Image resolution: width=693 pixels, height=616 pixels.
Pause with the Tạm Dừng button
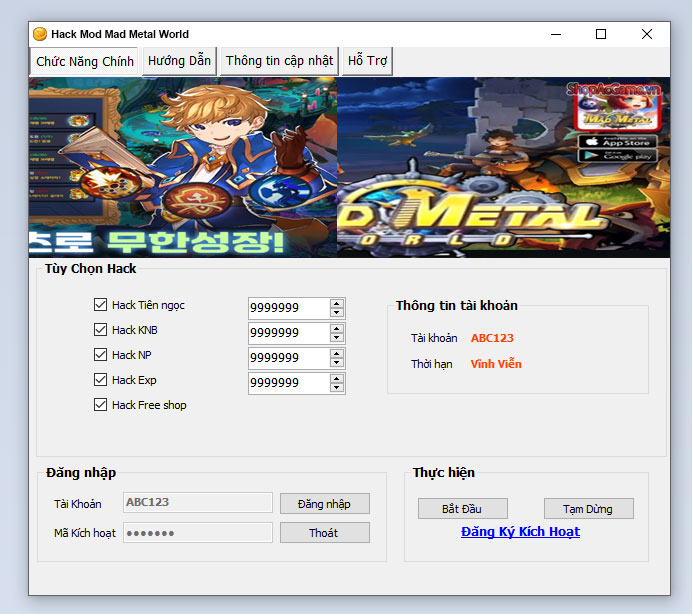[589, 509]
